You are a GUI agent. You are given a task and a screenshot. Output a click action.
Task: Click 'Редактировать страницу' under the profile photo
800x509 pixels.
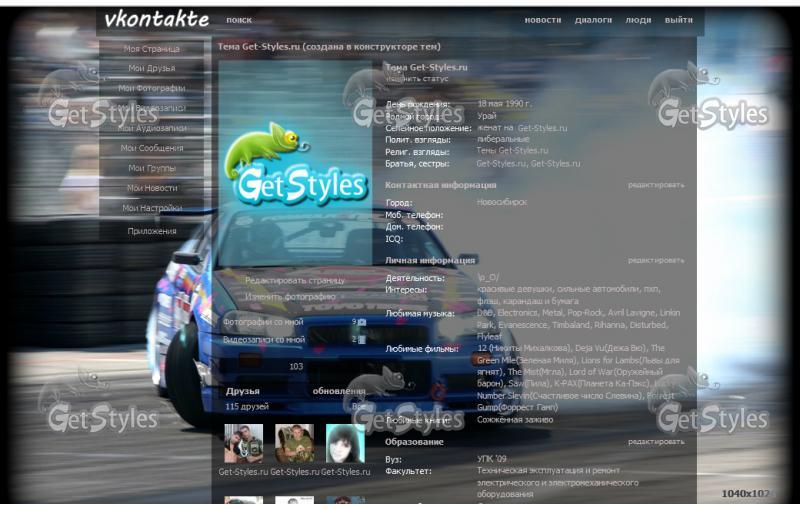[294, 281]
